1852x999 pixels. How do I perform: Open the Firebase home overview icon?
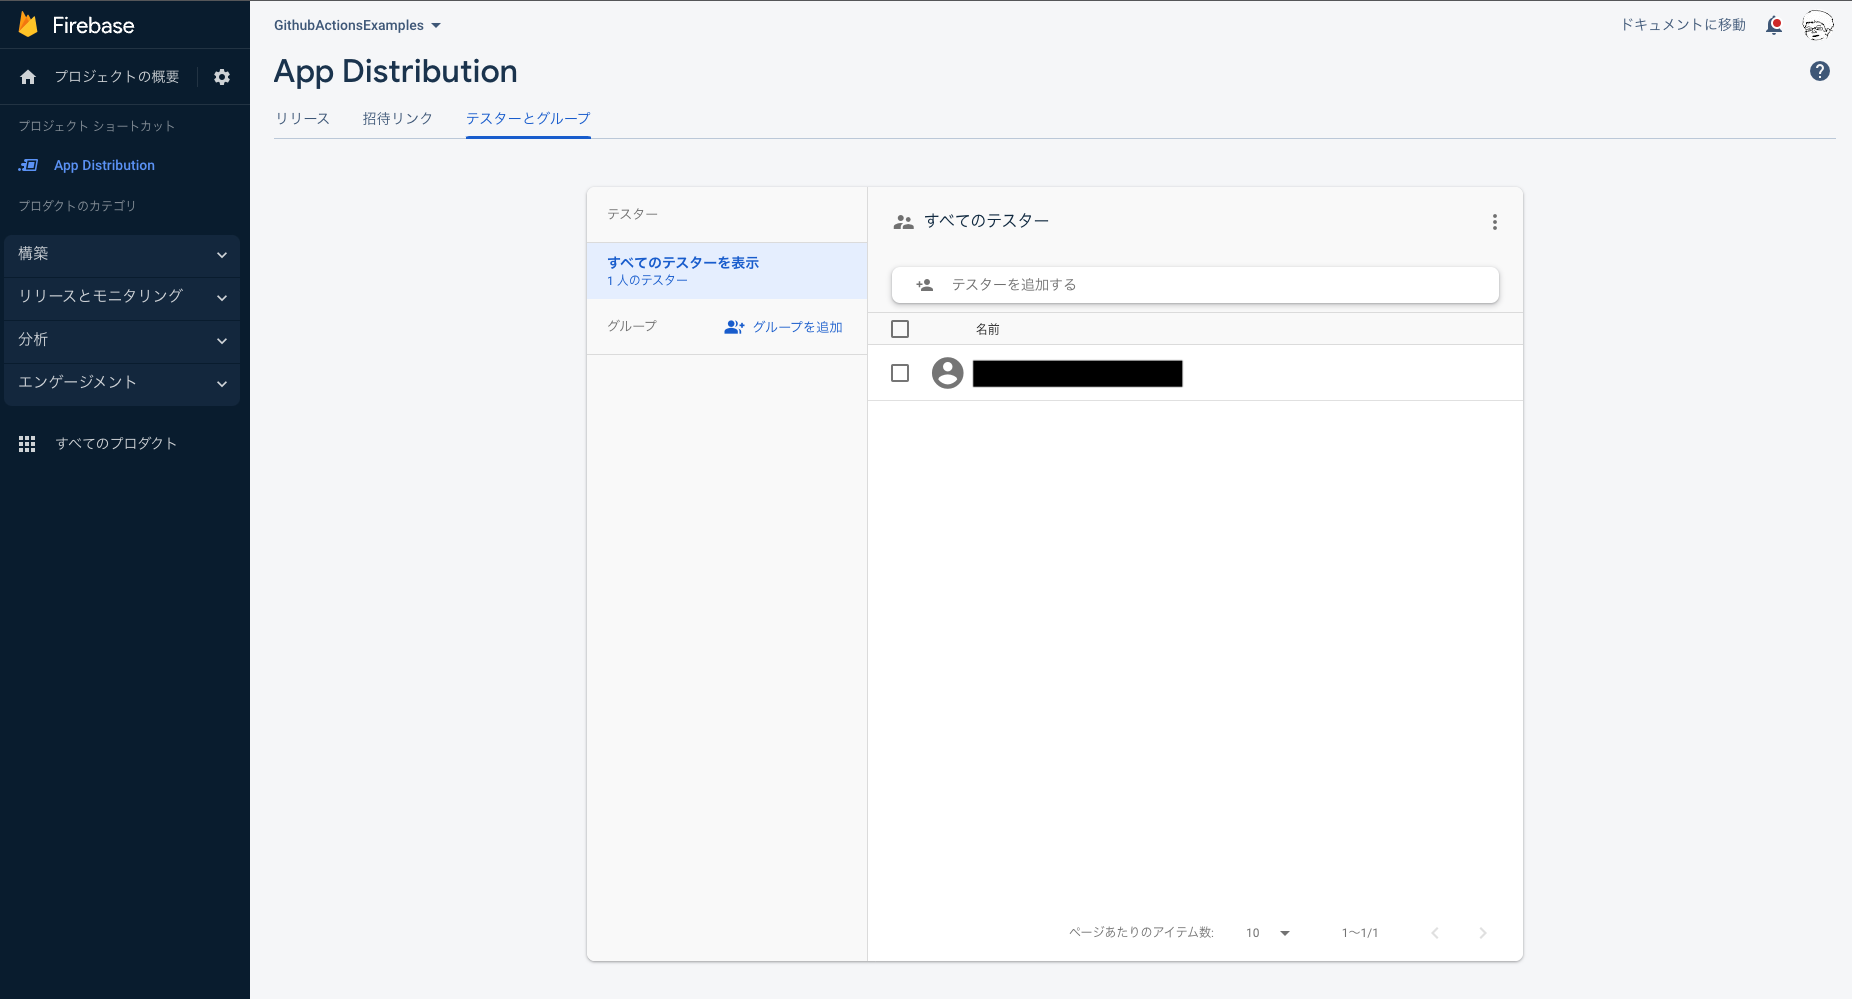coord(28,77)
